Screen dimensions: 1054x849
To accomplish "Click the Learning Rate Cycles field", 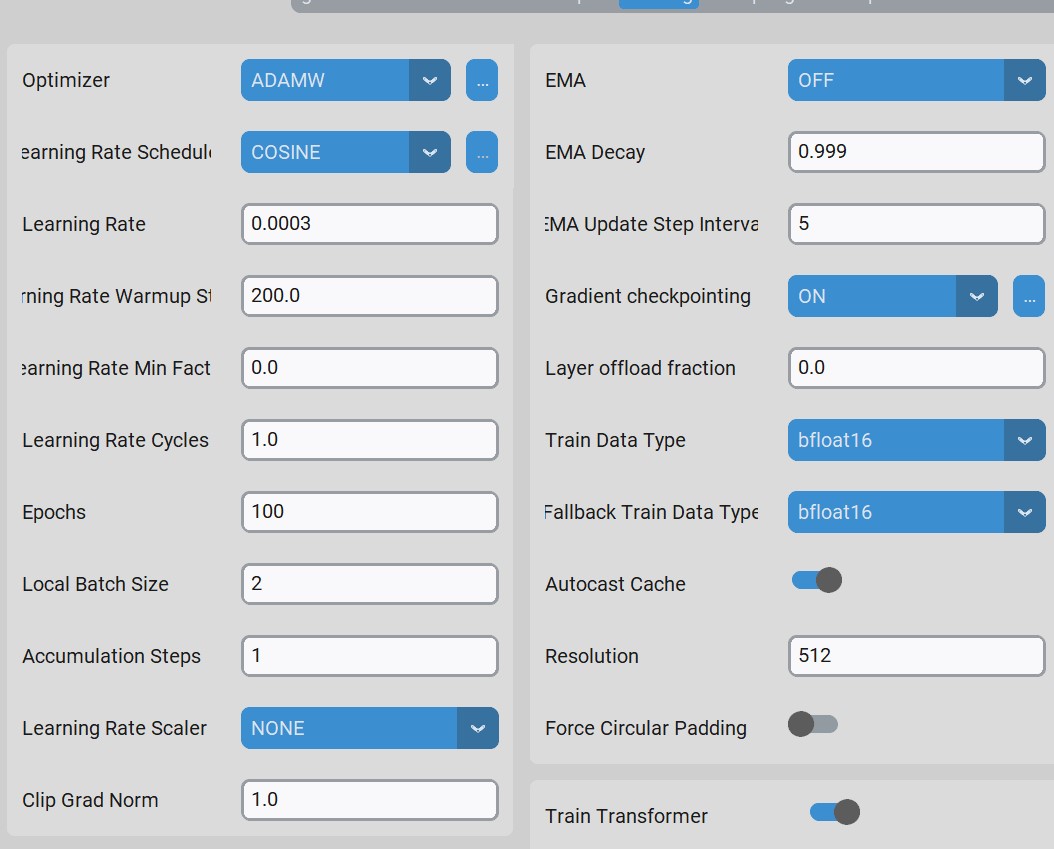I will 370,440.
